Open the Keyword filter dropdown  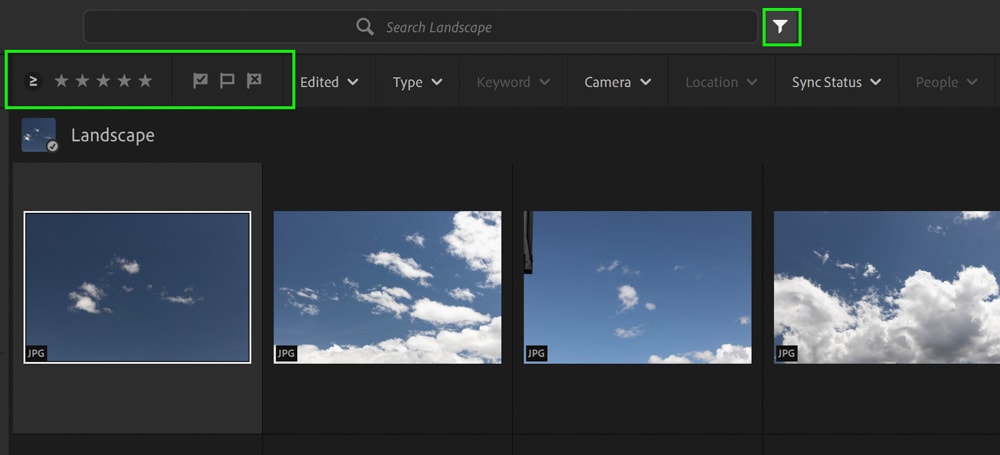pos(513,82)
